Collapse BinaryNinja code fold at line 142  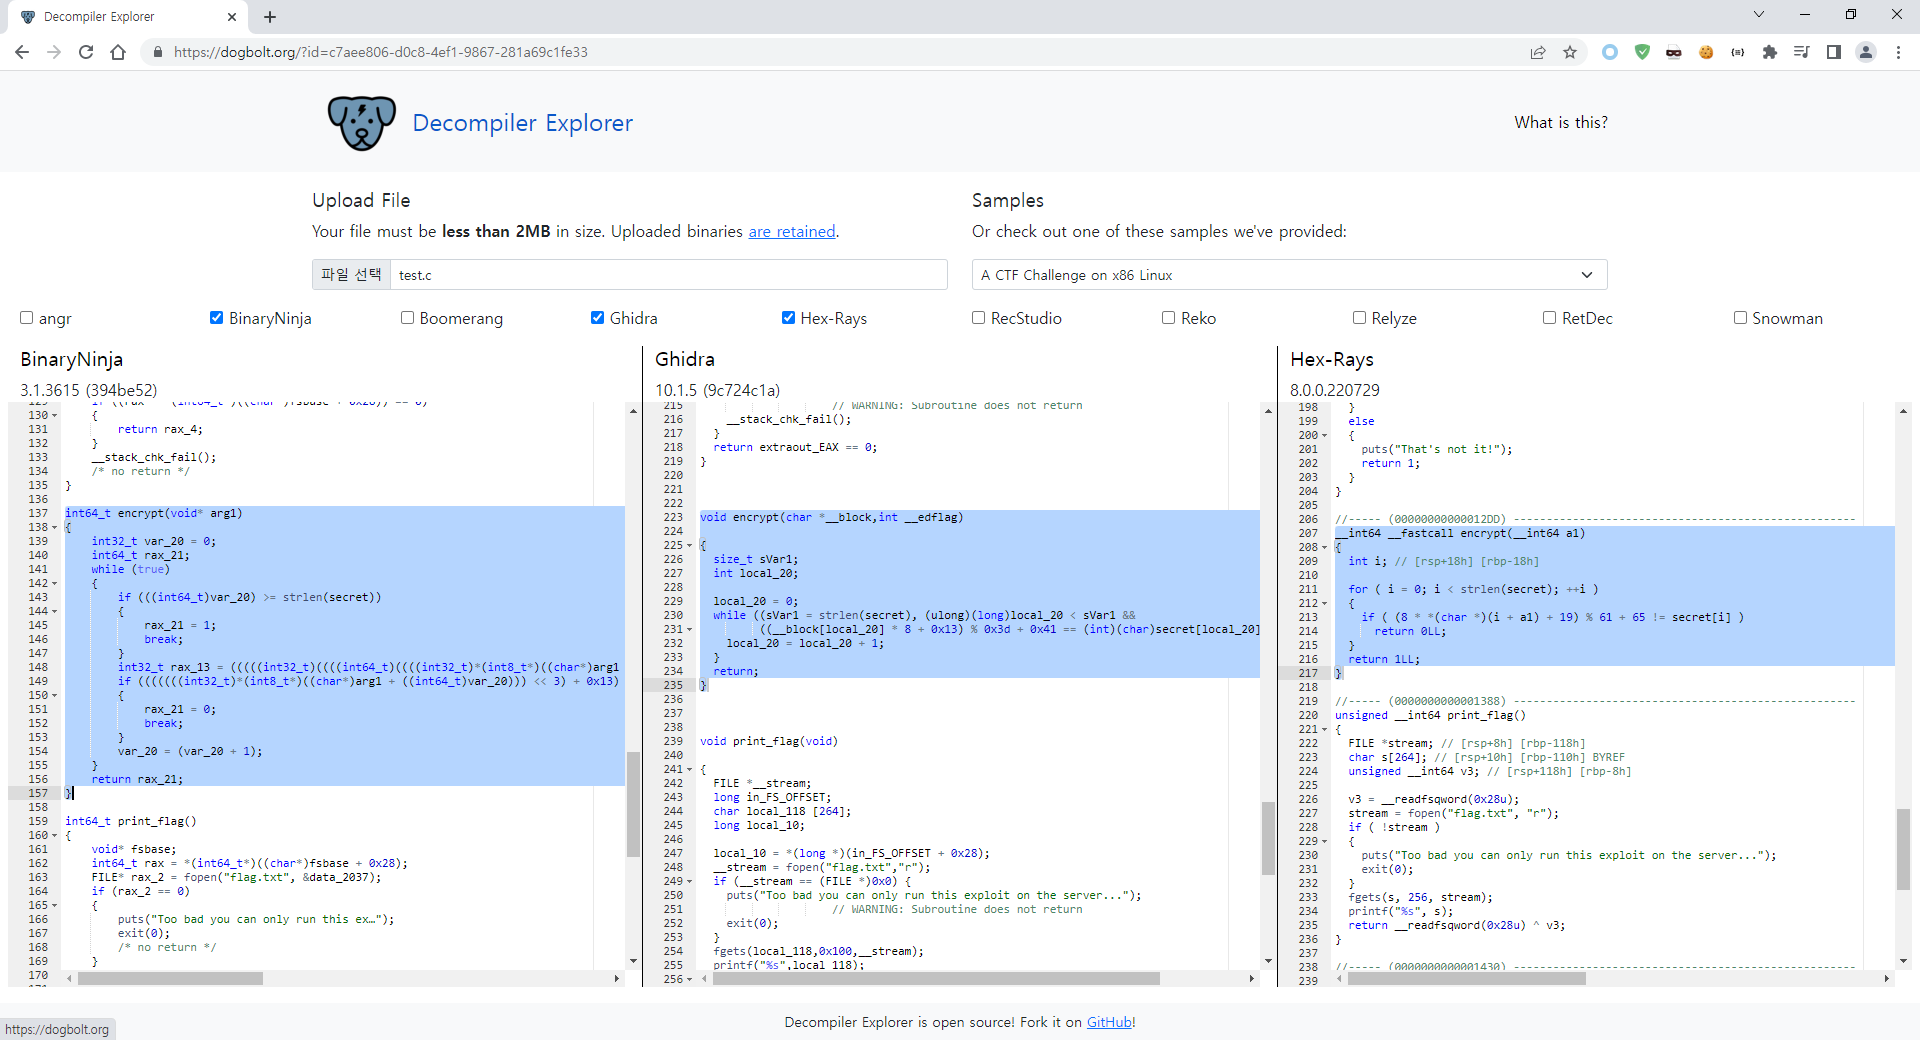pos(55,584)
